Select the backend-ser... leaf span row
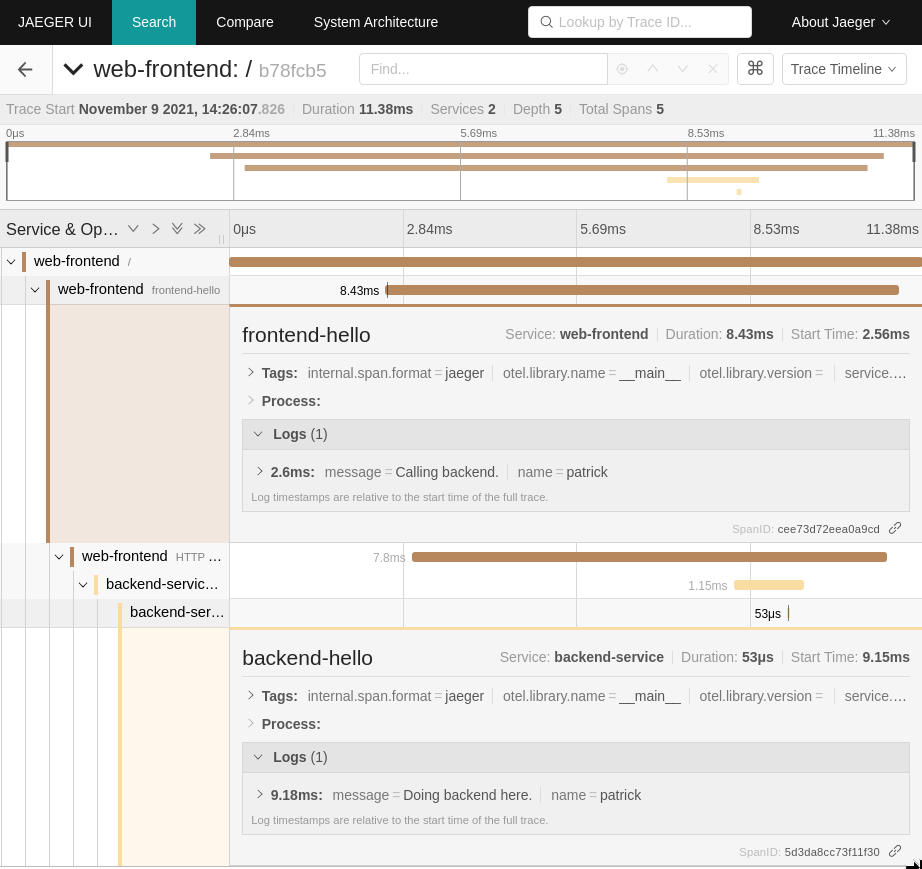Screen dimensions: 922x869 (176, 613)
